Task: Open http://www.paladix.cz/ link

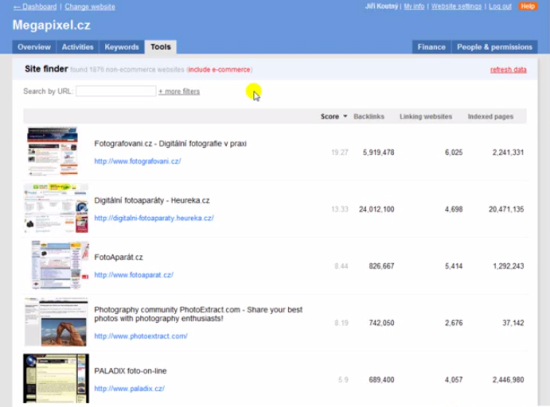Action: [x=129, y=388]
